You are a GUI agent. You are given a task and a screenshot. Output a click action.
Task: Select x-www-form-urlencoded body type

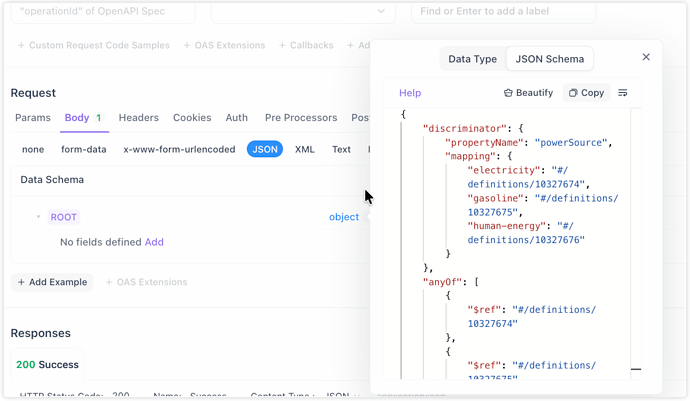[x=179, y=149]
